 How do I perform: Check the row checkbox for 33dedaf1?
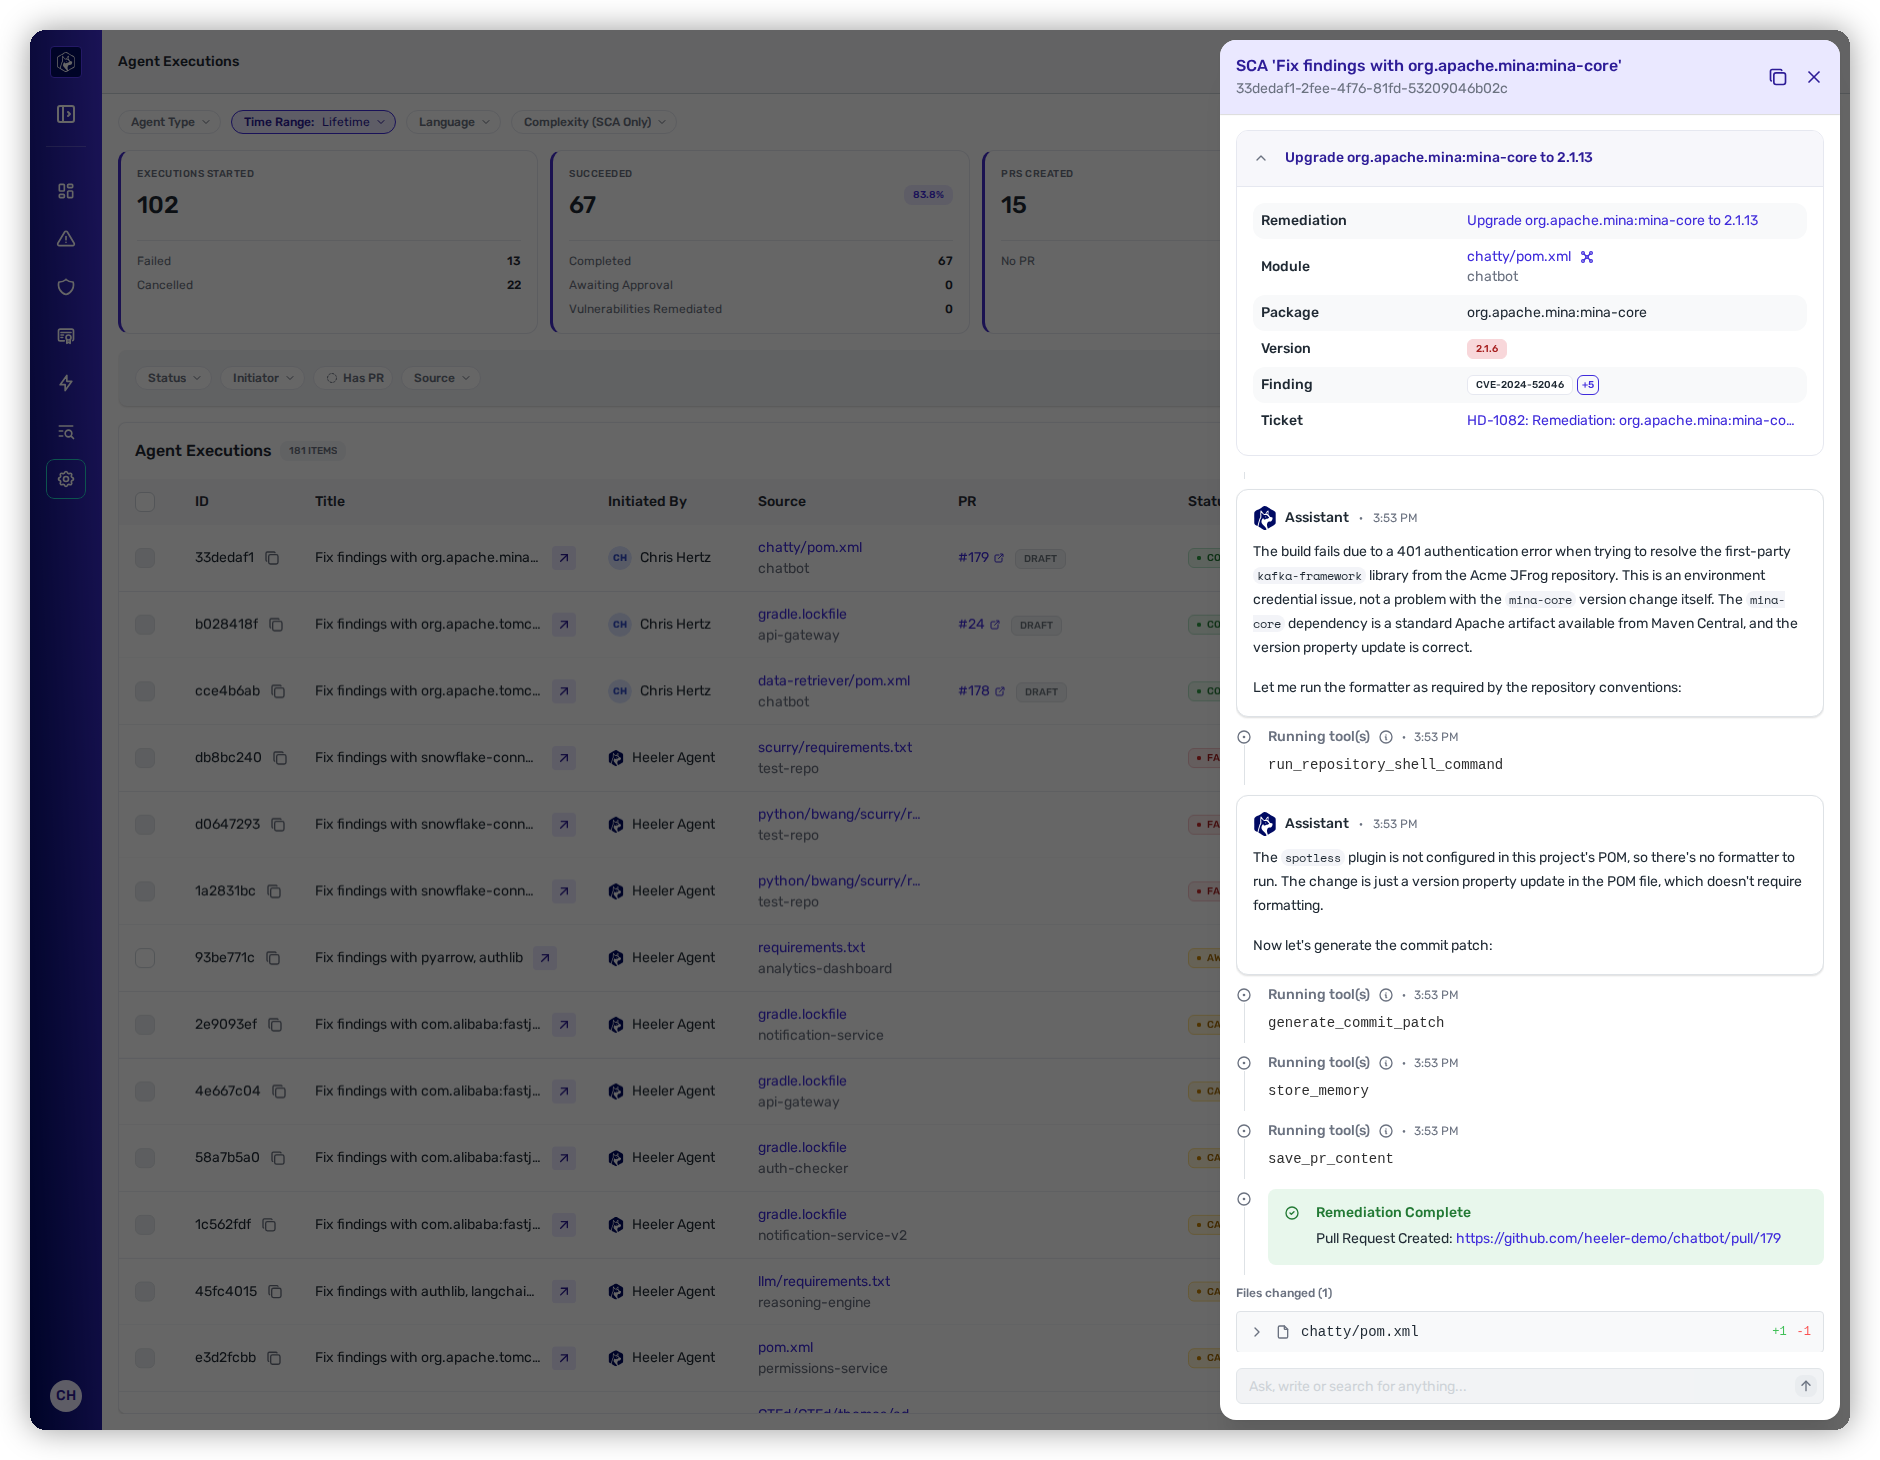coord(146,558)
